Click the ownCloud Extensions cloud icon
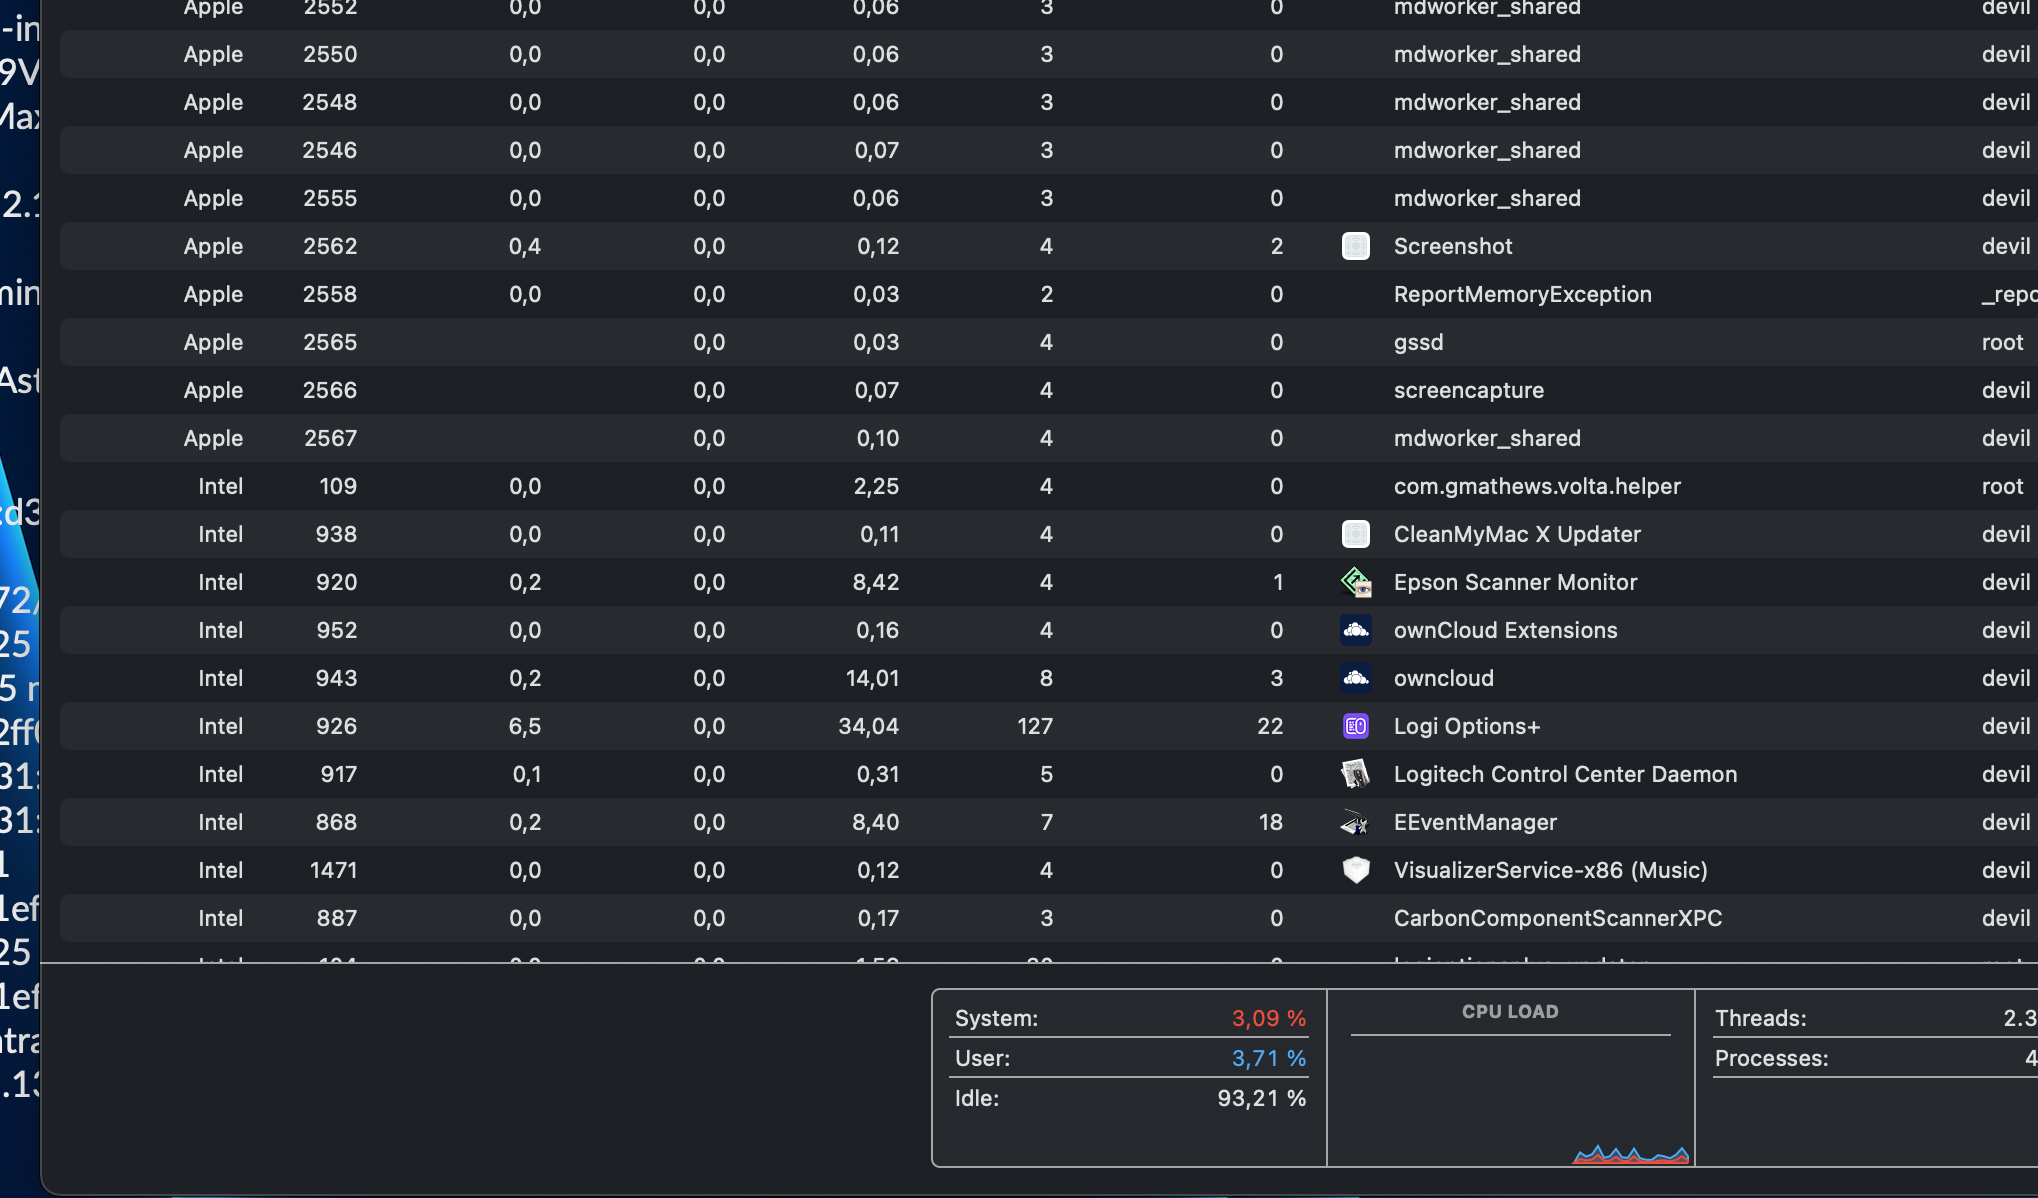 (1355, 630)
